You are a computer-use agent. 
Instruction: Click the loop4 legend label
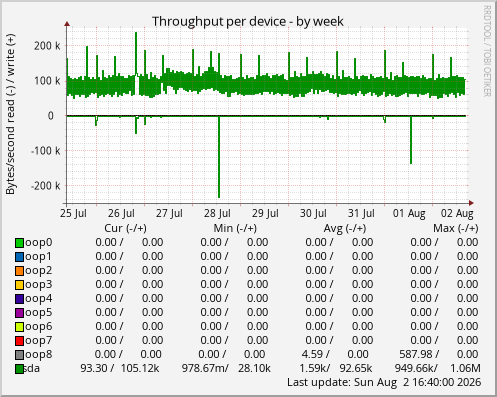click(38, 299)
